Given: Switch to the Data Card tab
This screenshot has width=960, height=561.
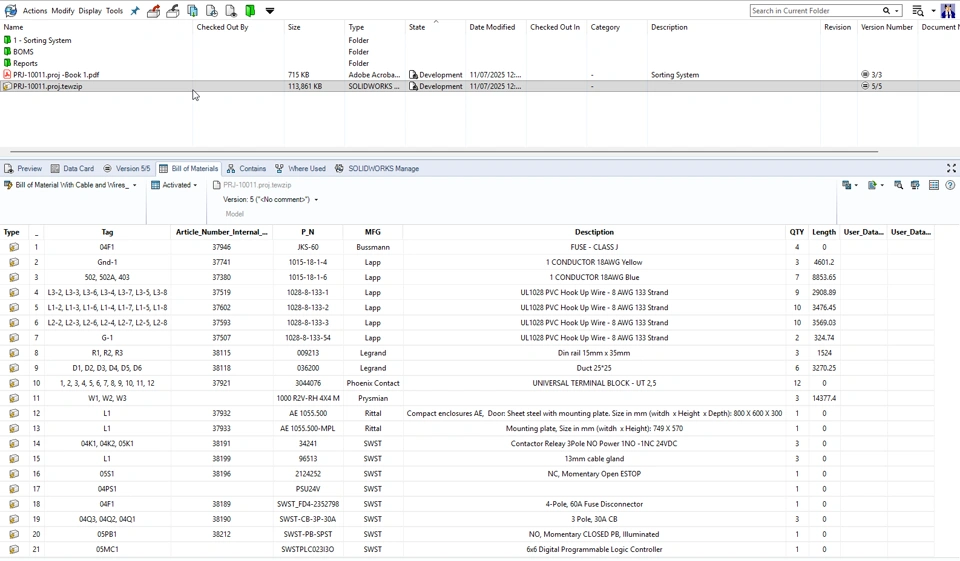Looking at the screenshot, I should point(72,169).
